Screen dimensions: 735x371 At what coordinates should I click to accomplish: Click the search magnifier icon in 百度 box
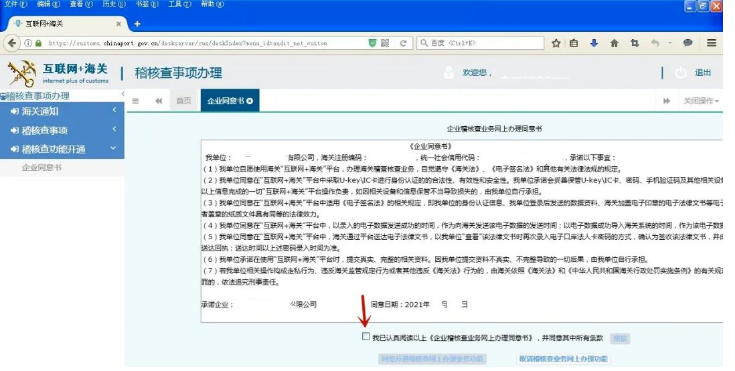(424, 43)
